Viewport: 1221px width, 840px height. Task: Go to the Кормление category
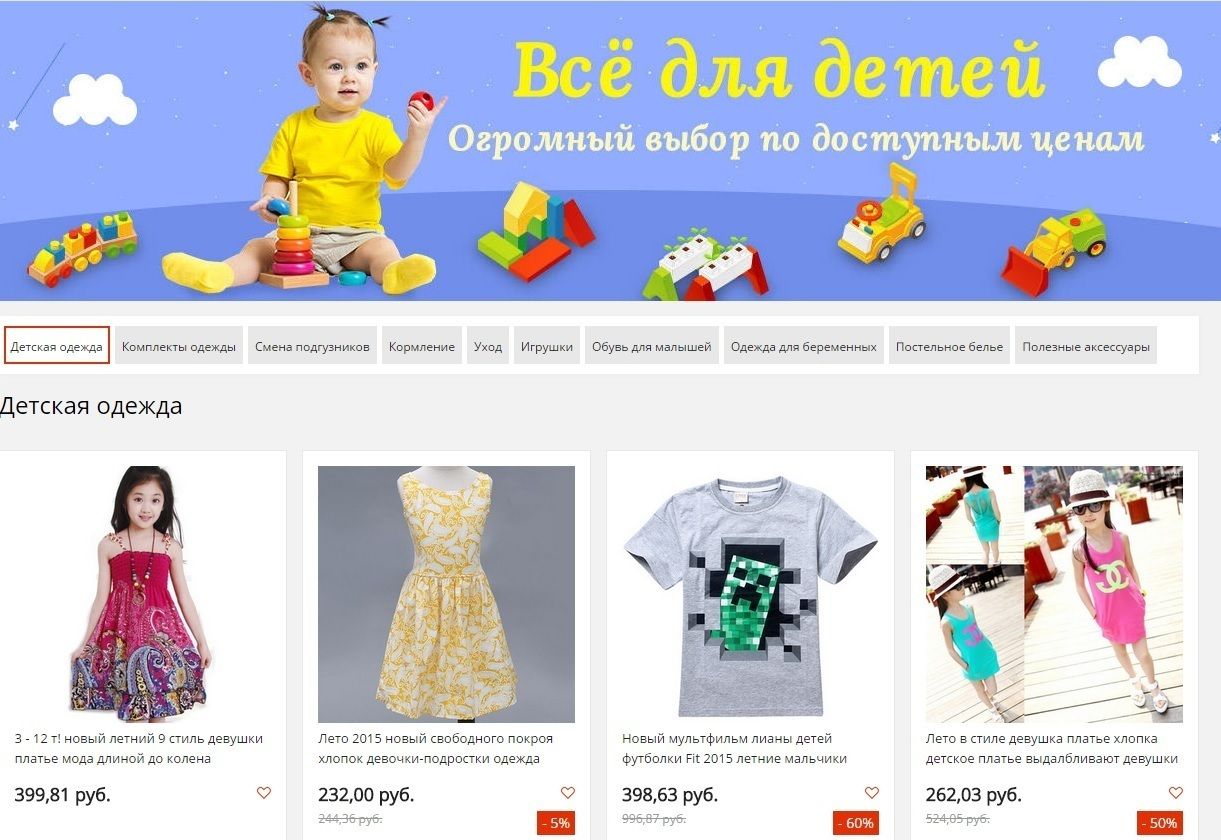pos(422,346)
